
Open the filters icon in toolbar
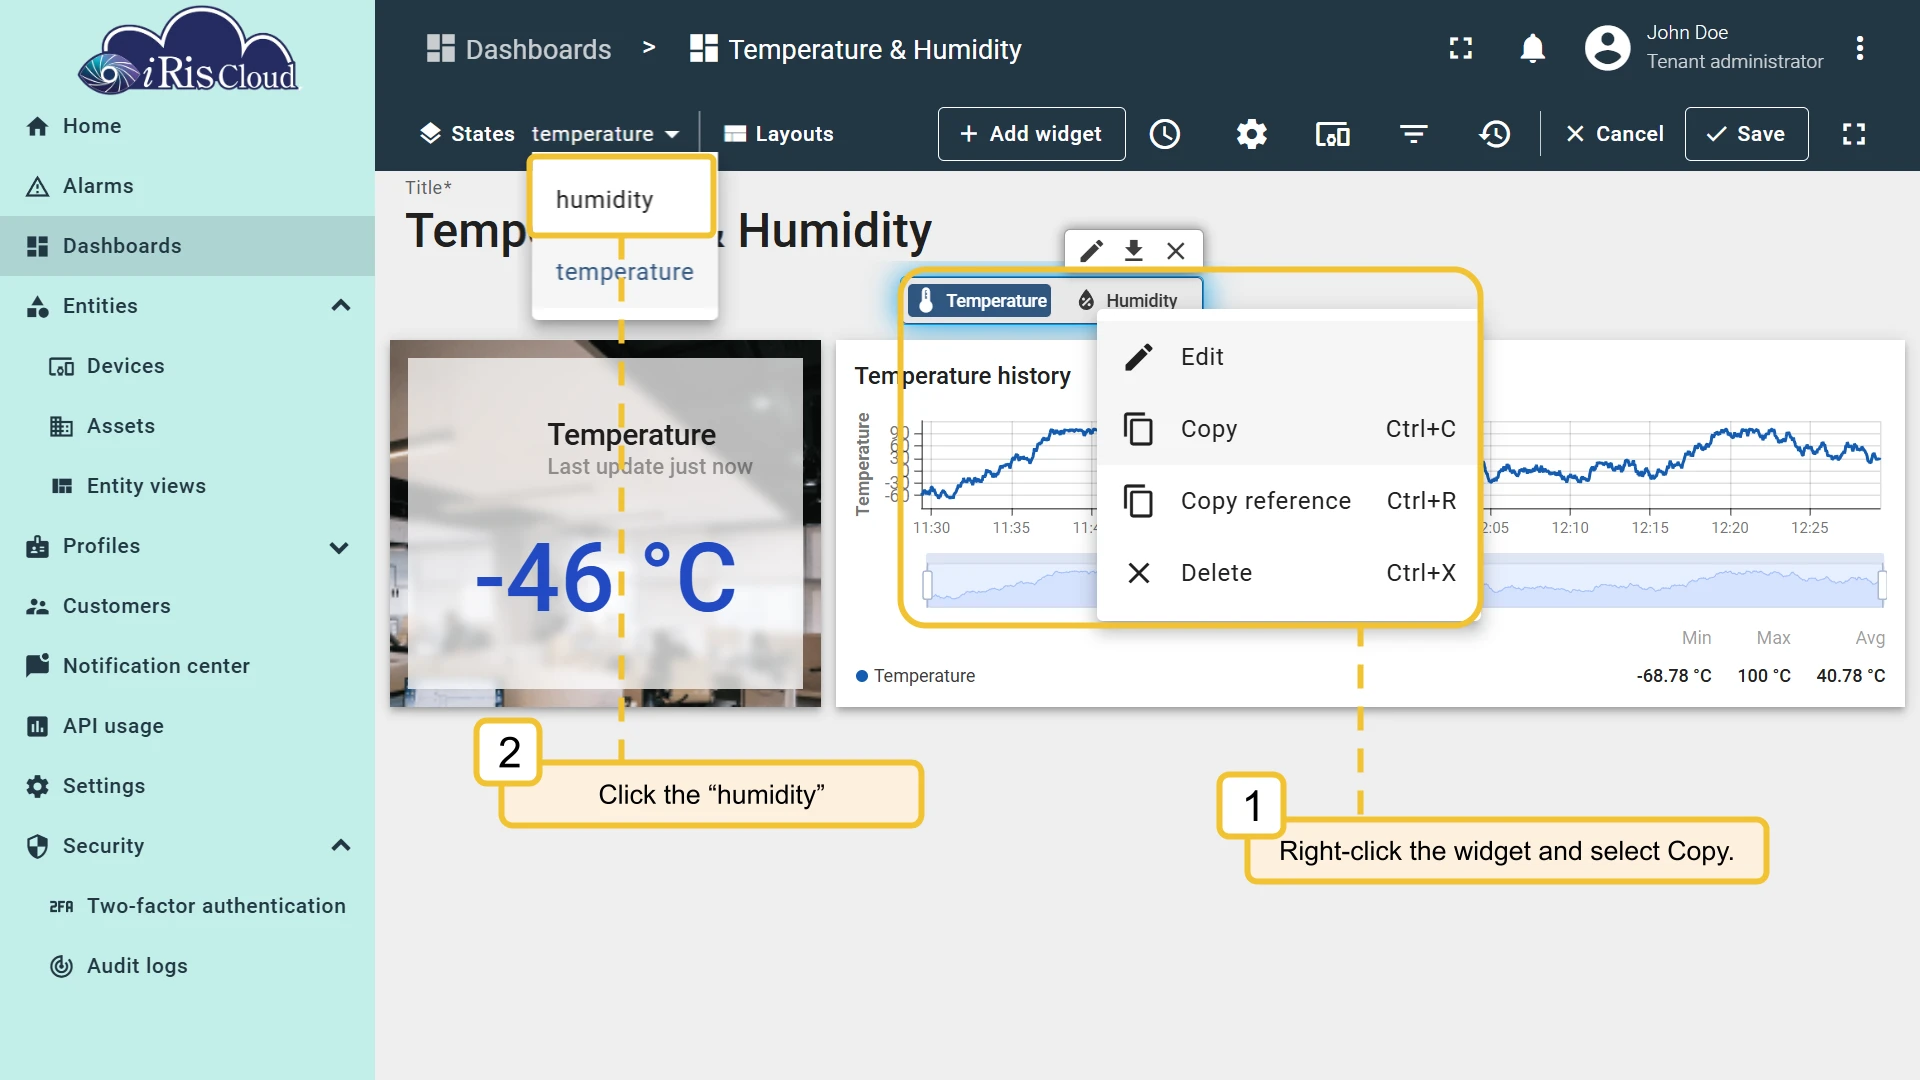(x=1413, y=134)
